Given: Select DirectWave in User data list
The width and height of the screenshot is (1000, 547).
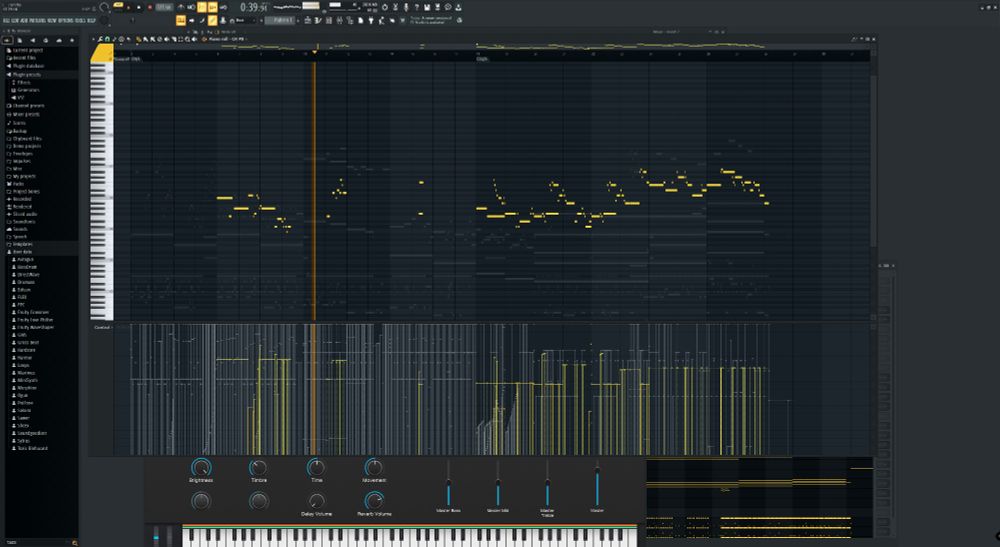Looking at the screenshot, I should tap(27, 274).
